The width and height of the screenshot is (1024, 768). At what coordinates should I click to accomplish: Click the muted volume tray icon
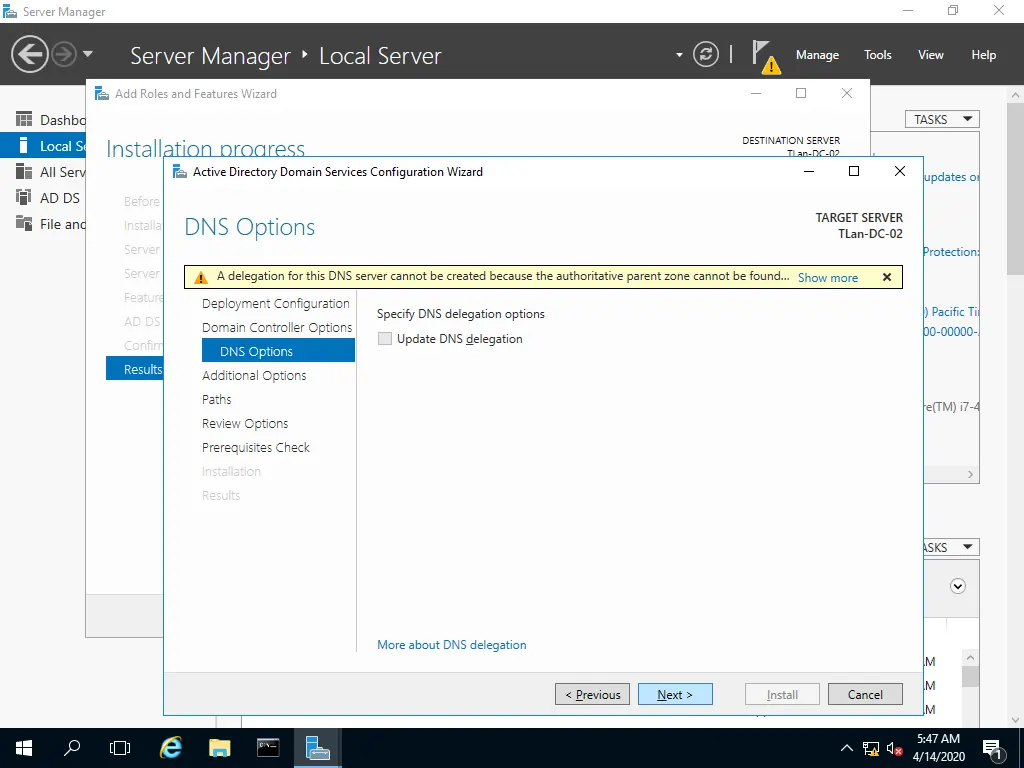pyautogui.click(x=894, y=748)
